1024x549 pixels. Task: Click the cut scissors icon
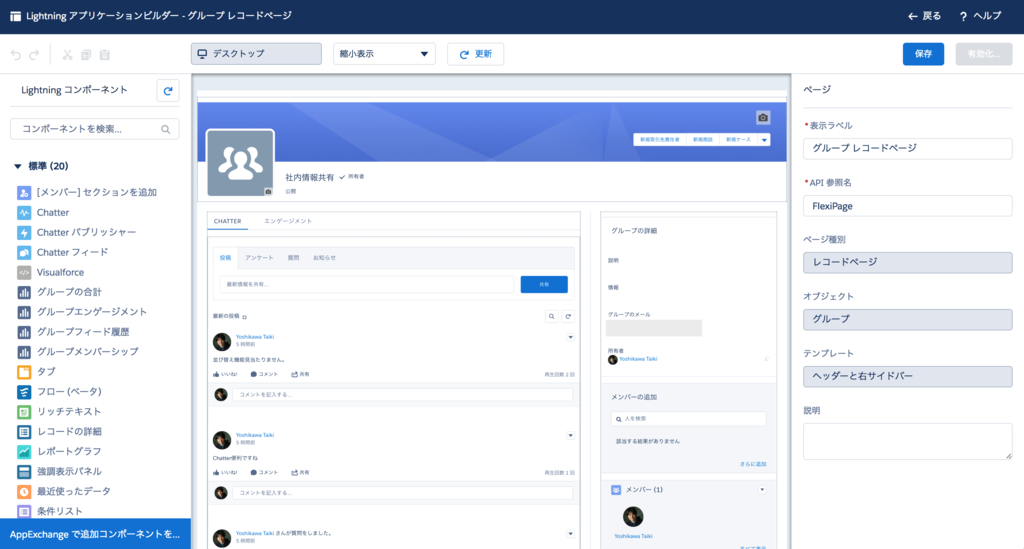(x=67, y=55)
